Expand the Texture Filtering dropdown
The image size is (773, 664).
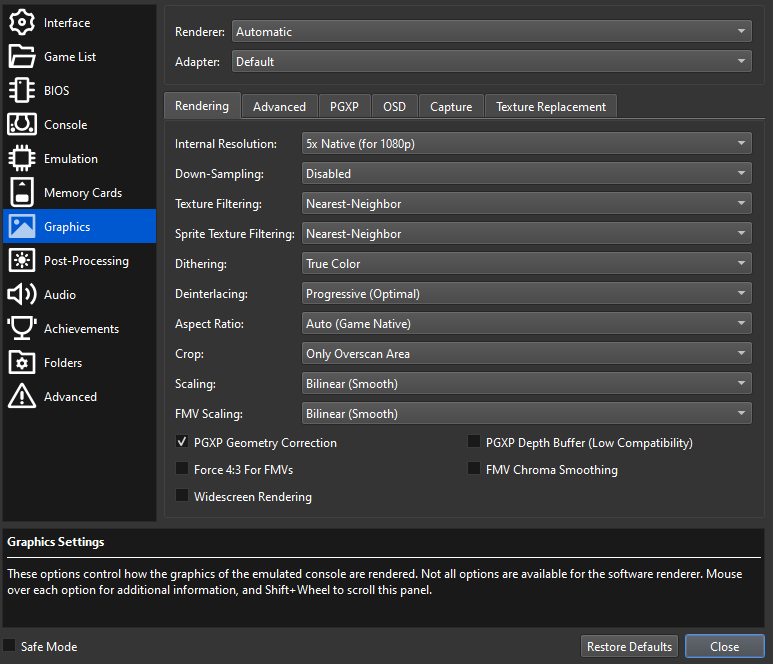pos(527,204)
